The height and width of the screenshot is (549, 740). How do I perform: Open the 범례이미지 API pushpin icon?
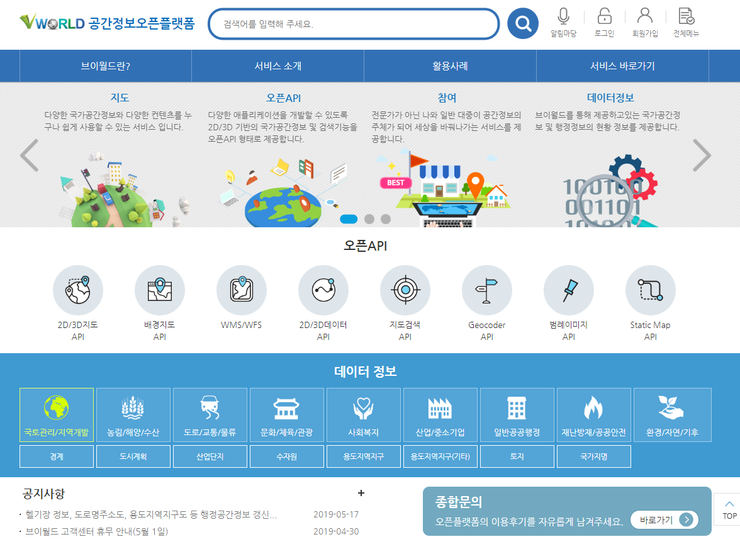point(569,290)
